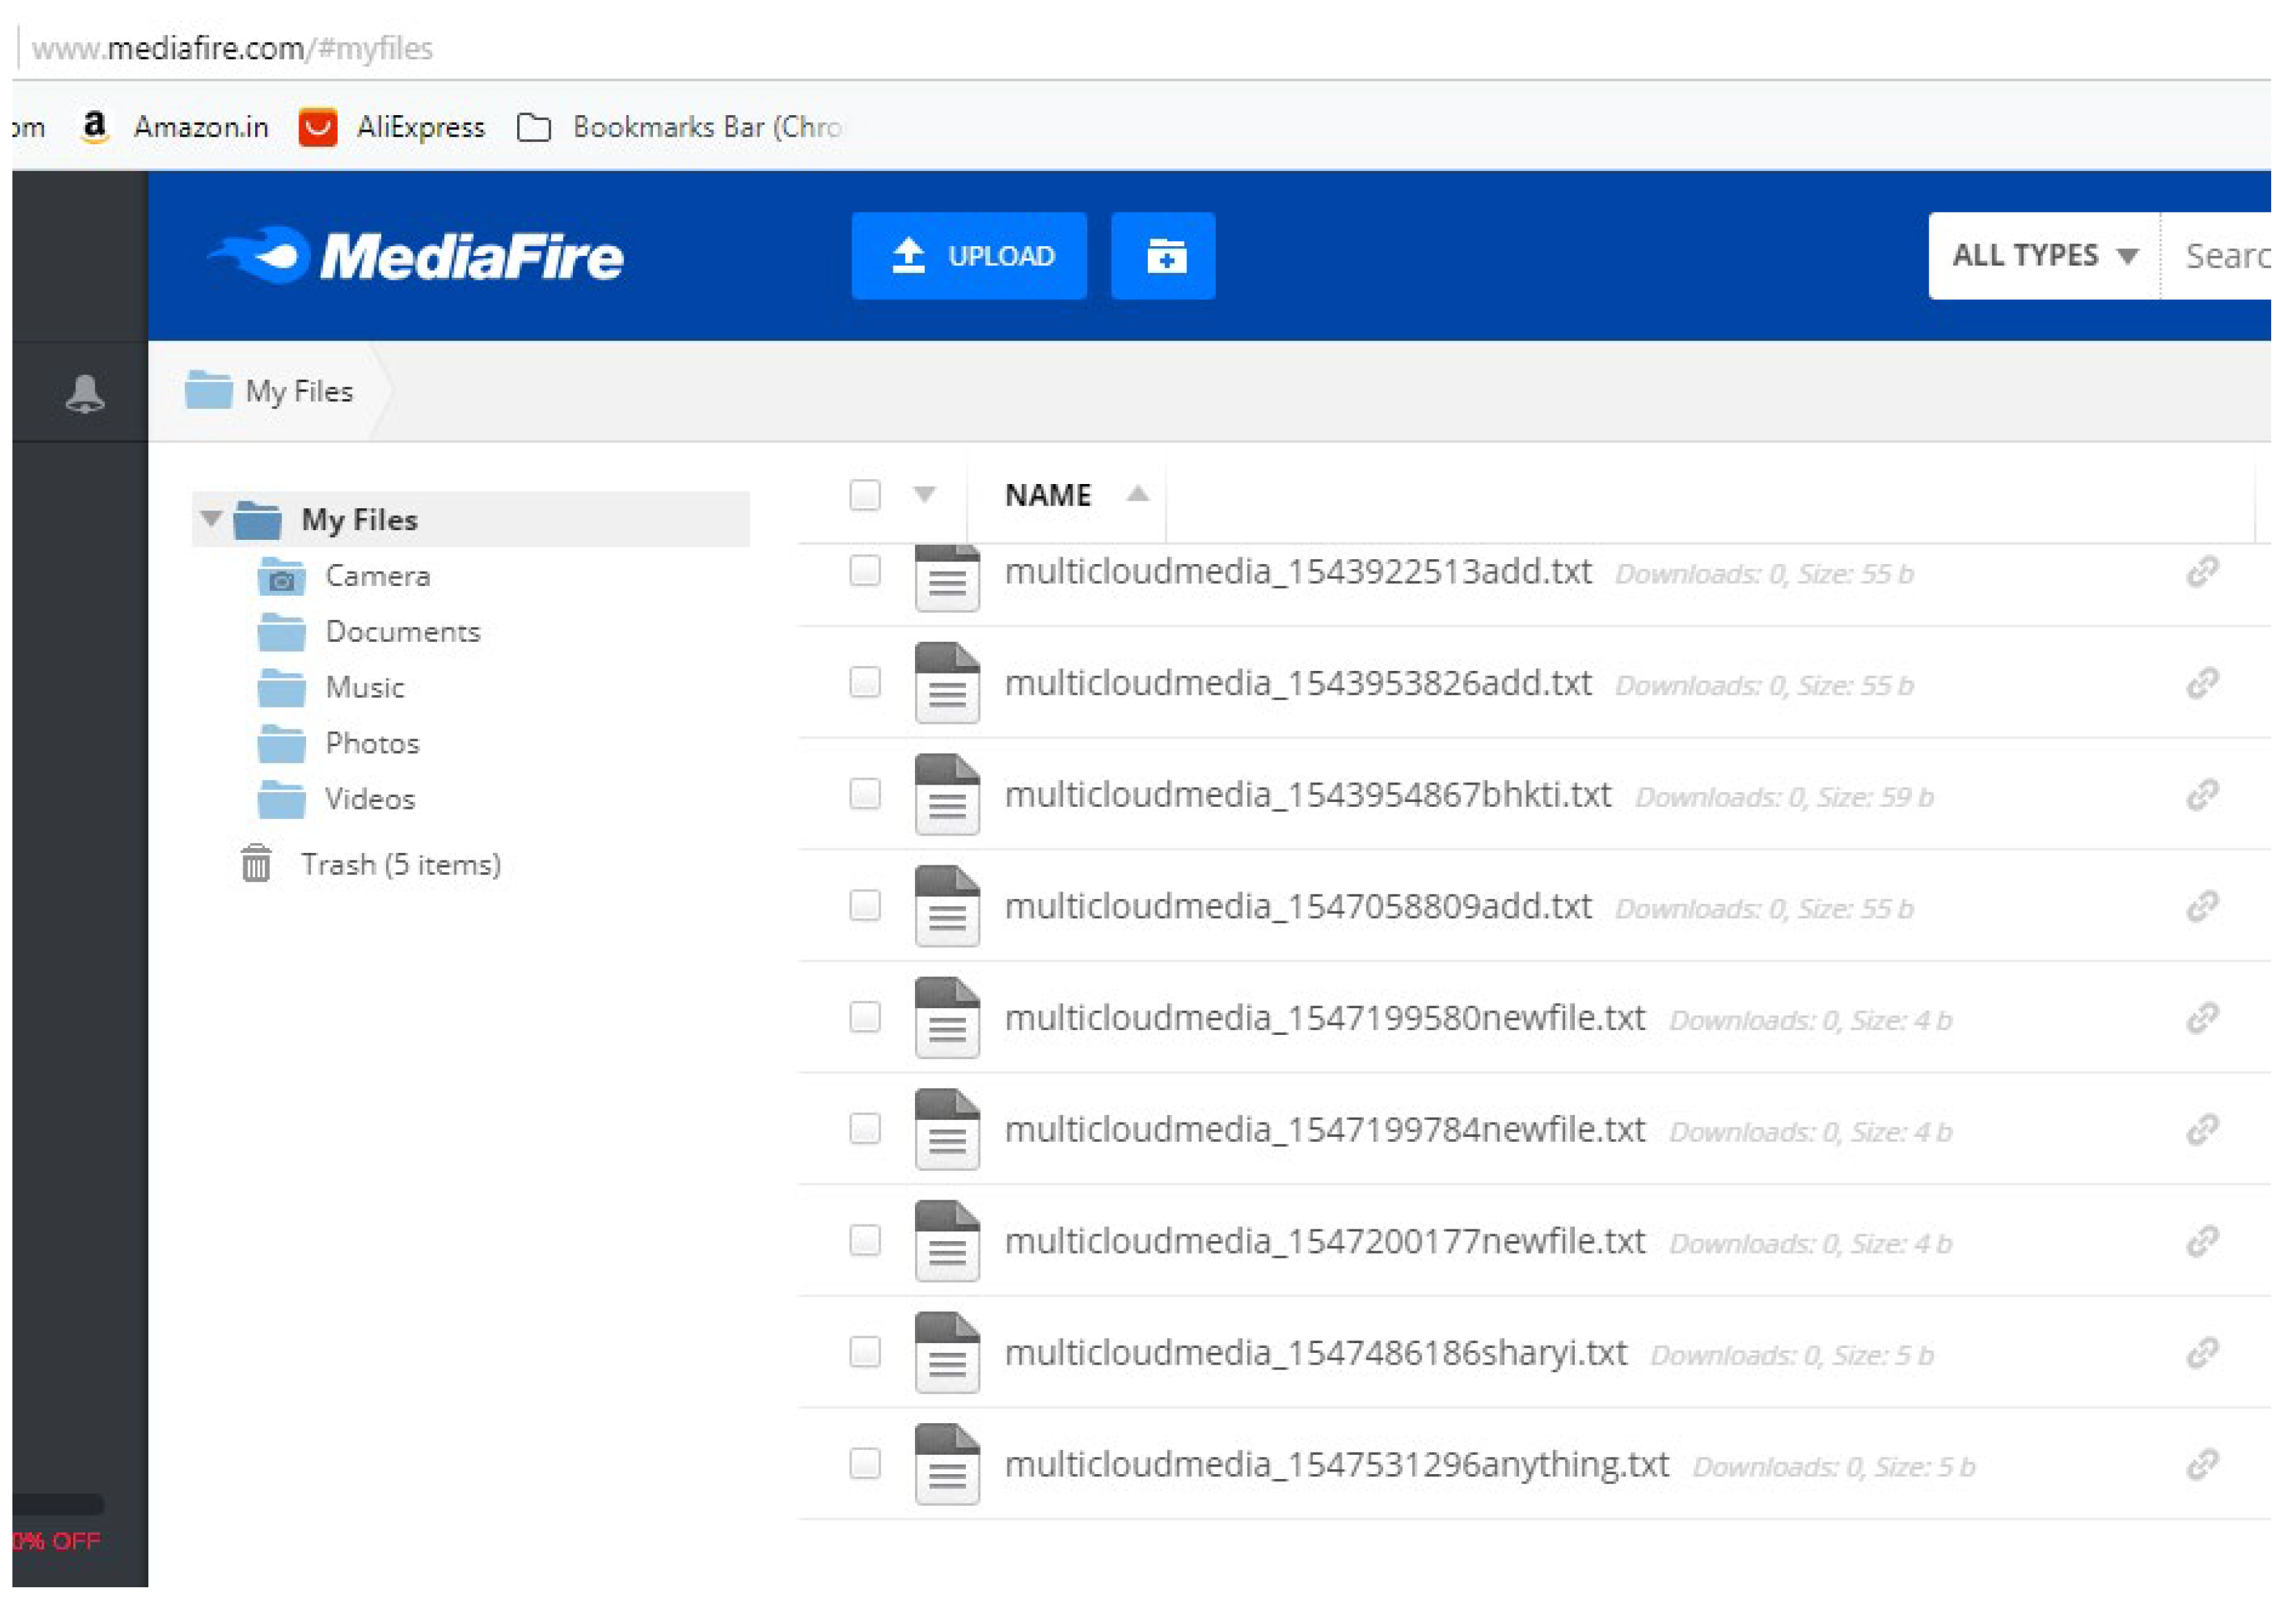Copy link icon for multicloudmedia_1543922513add.txt

2202,572
